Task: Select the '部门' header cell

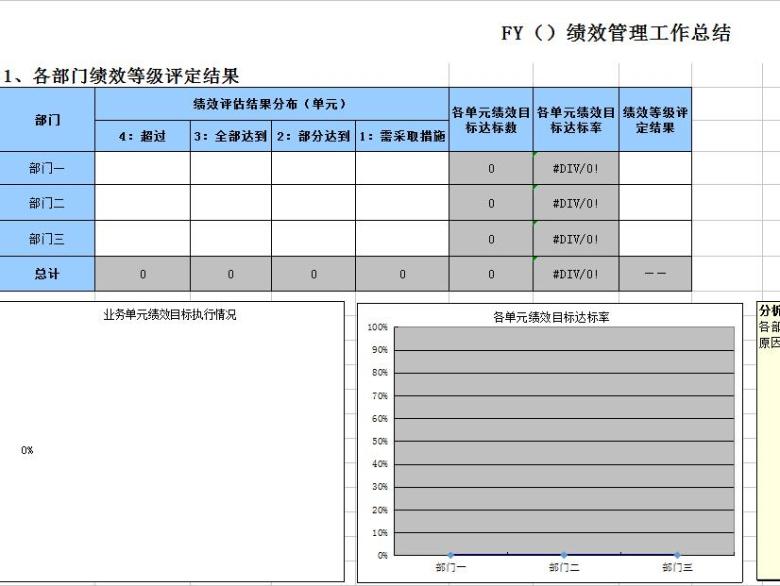Action: (47, 120)
